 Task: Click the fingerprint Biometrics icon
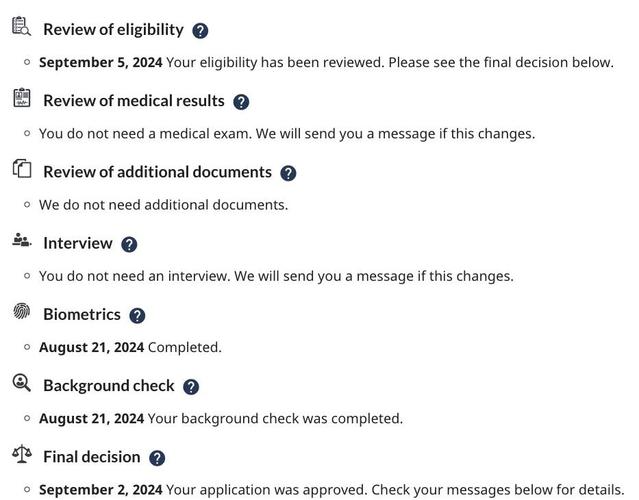22,311
